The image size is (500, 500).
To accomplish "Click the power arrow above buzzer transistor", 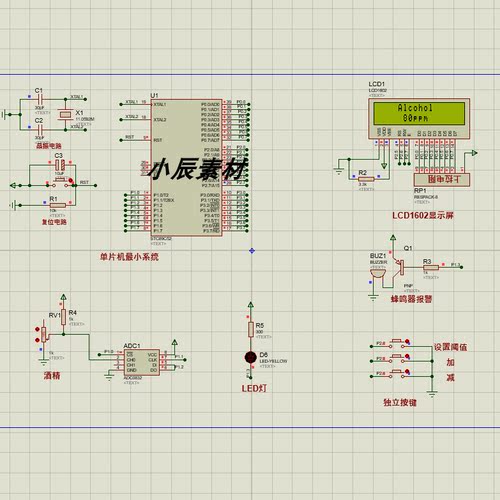I will point(393,238).
